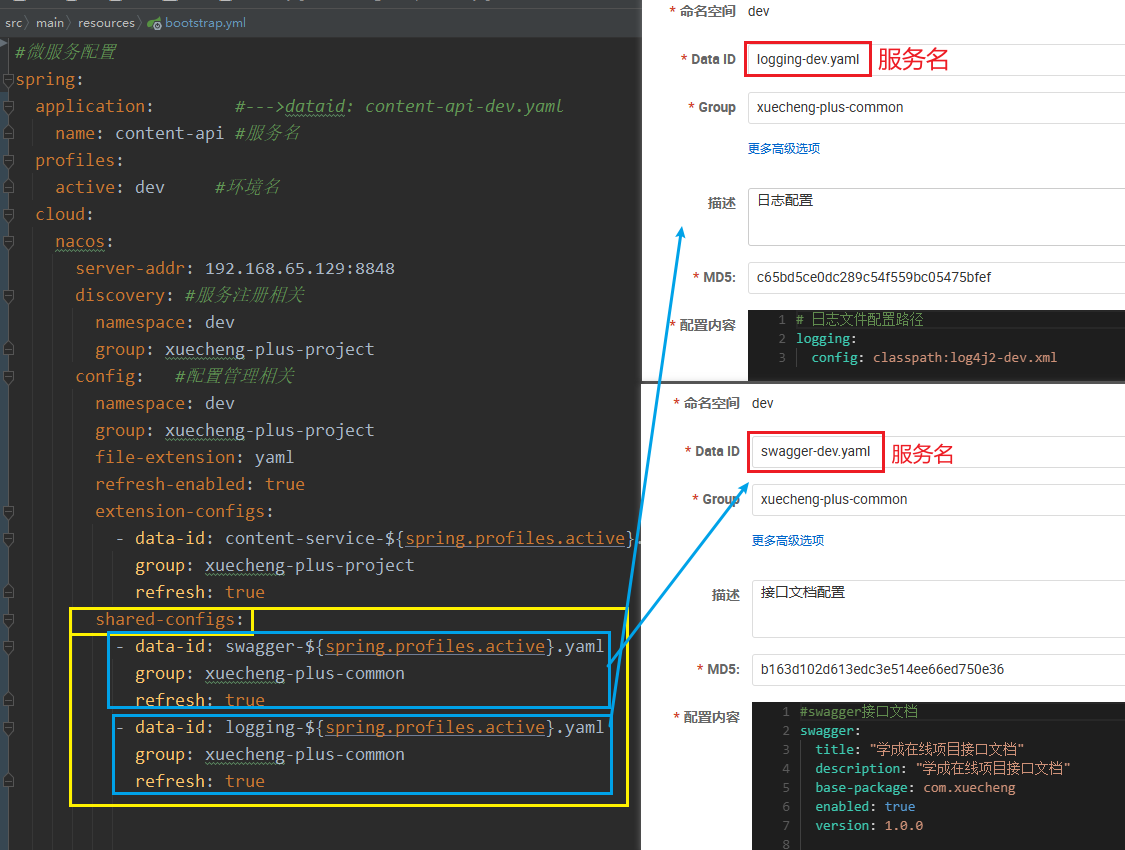1125x850 pixels.
Task: Click 'namespace: dev' under the config block
Action: pyautogui.click(x=165, y=404)
